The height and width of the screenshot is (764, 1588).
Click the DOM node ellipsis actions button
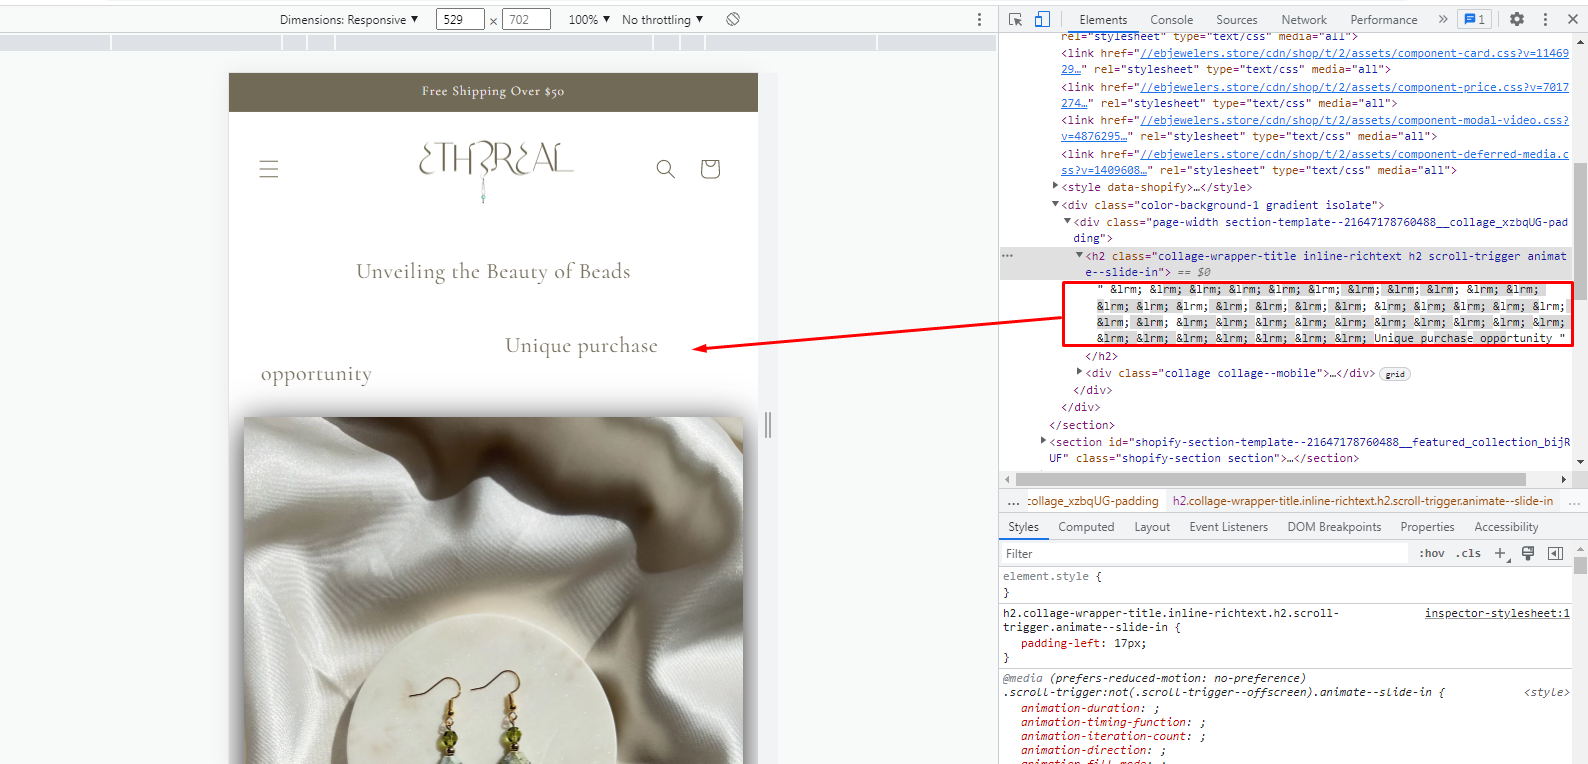(x=1008, y=256)
